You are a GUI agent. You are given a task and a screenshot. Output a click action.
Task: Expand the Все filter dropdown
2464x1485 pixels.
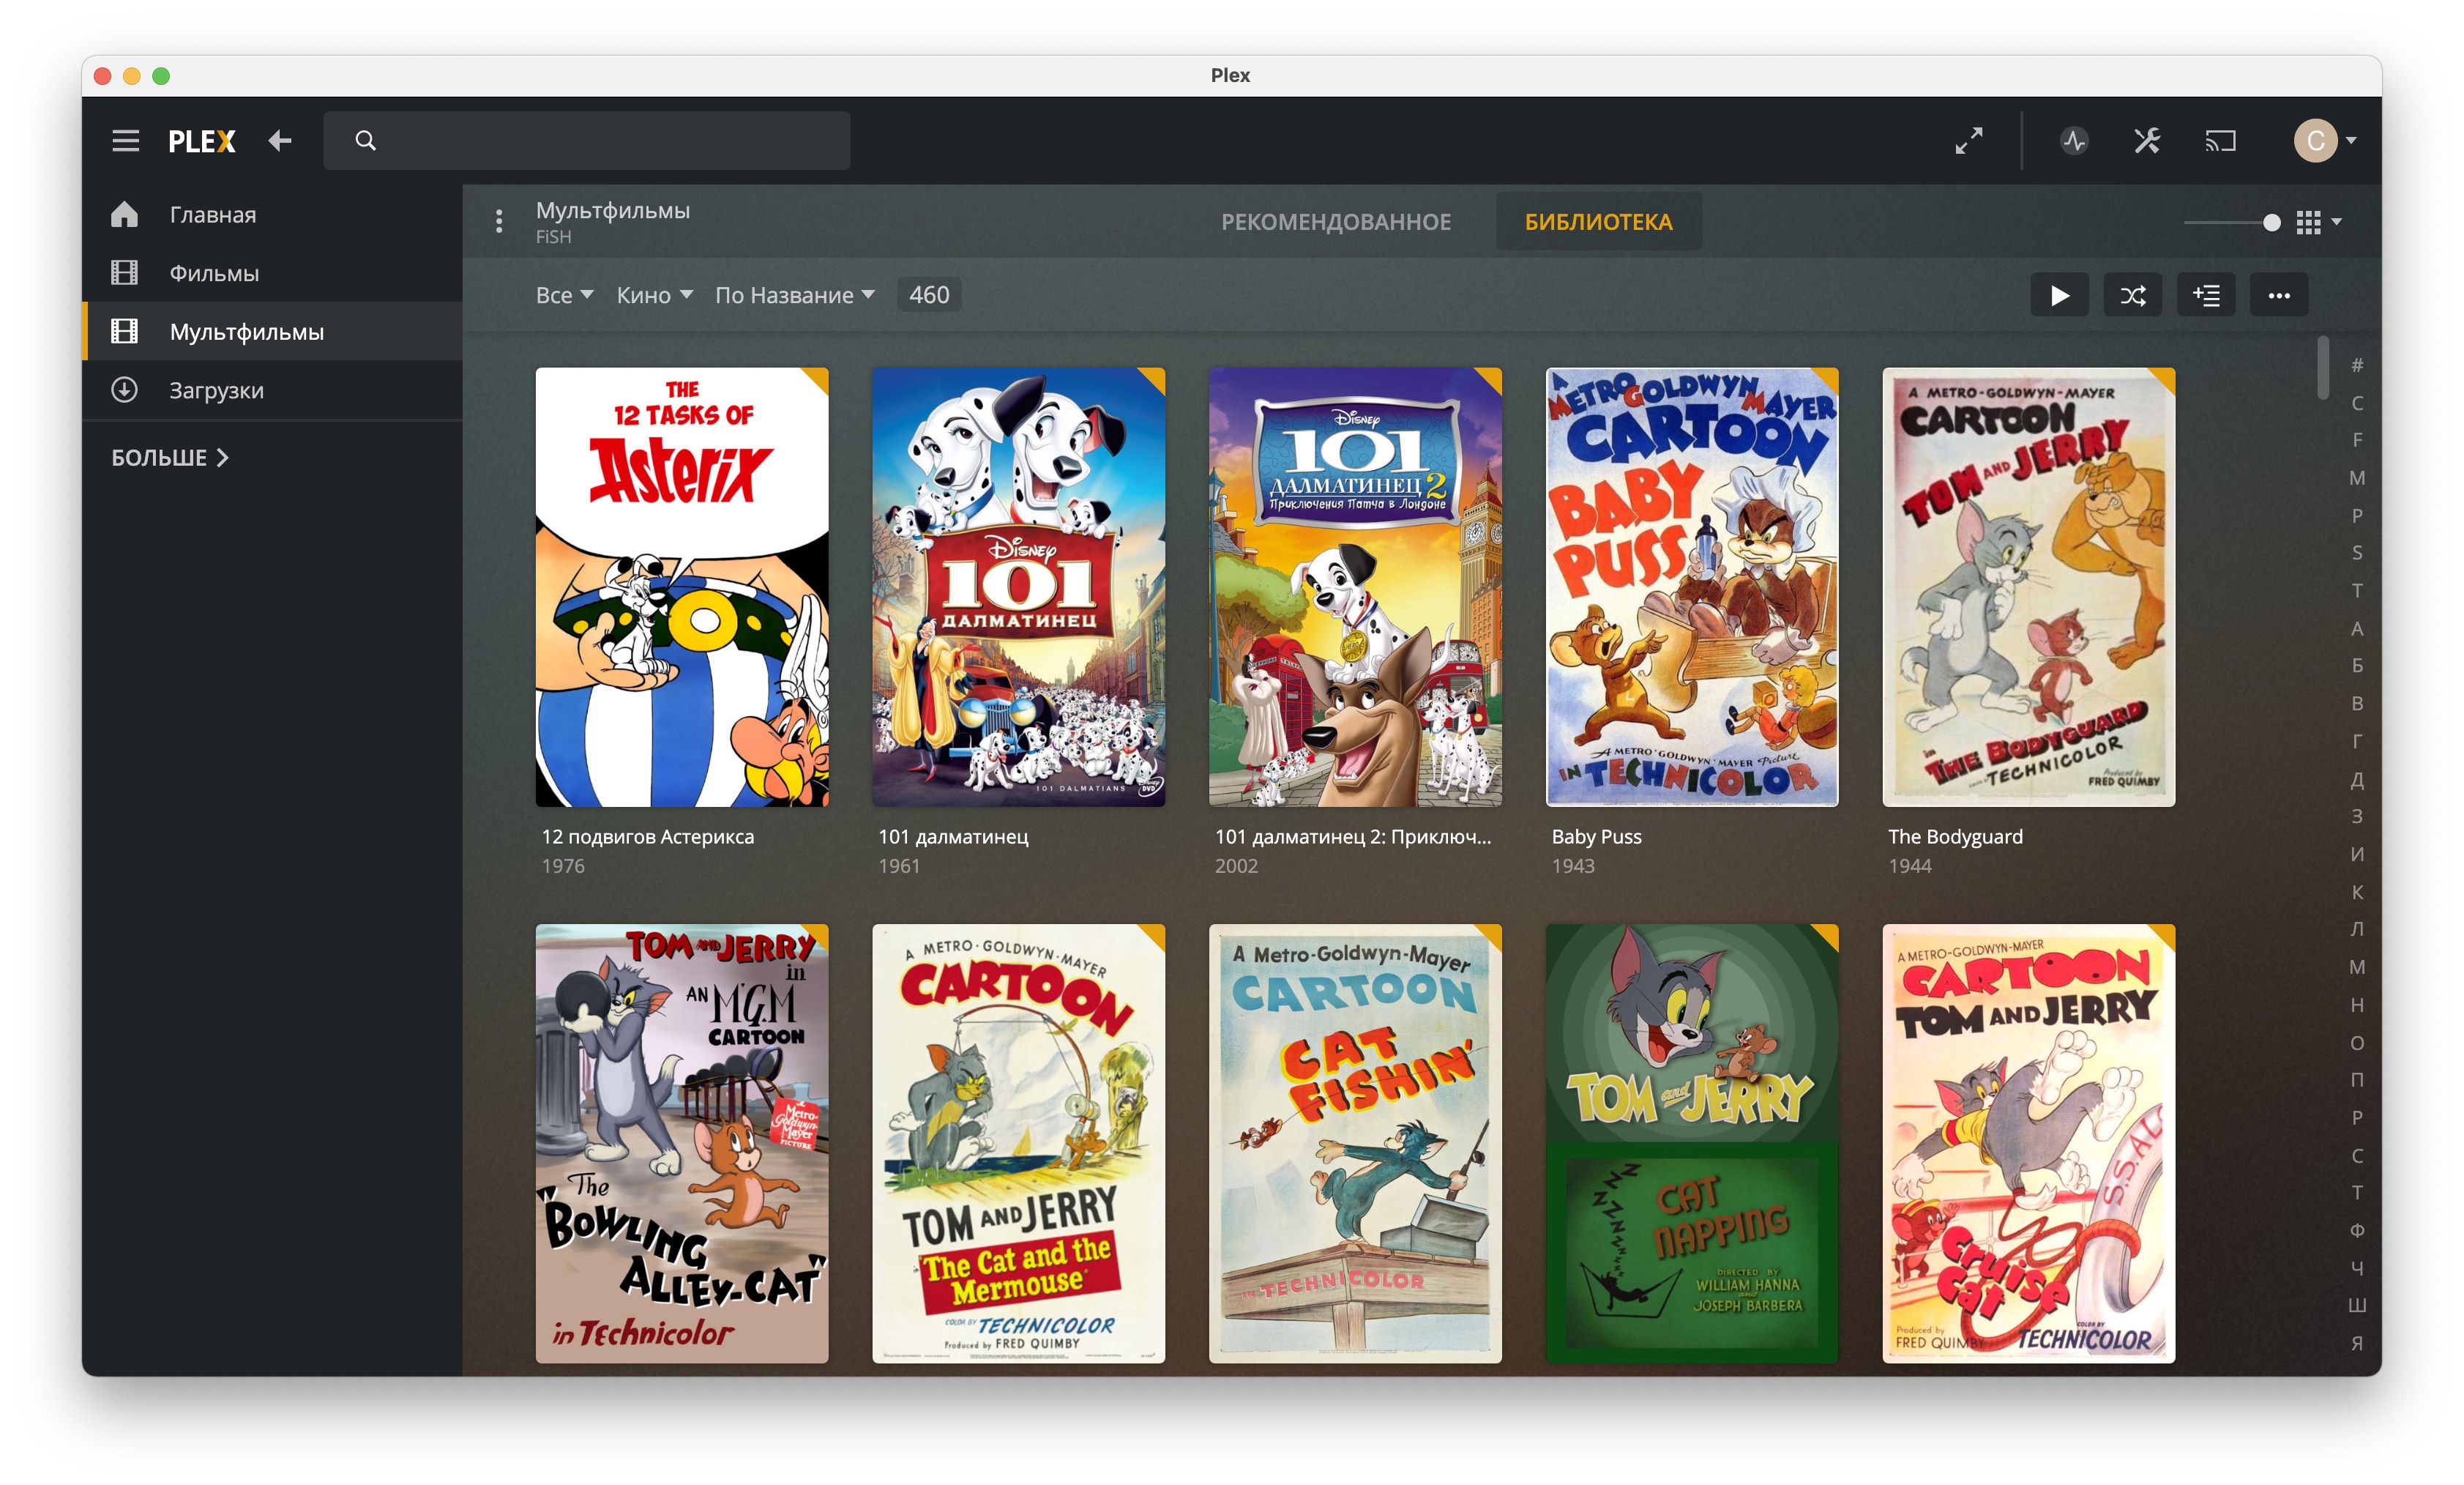[x=564, y=295]
